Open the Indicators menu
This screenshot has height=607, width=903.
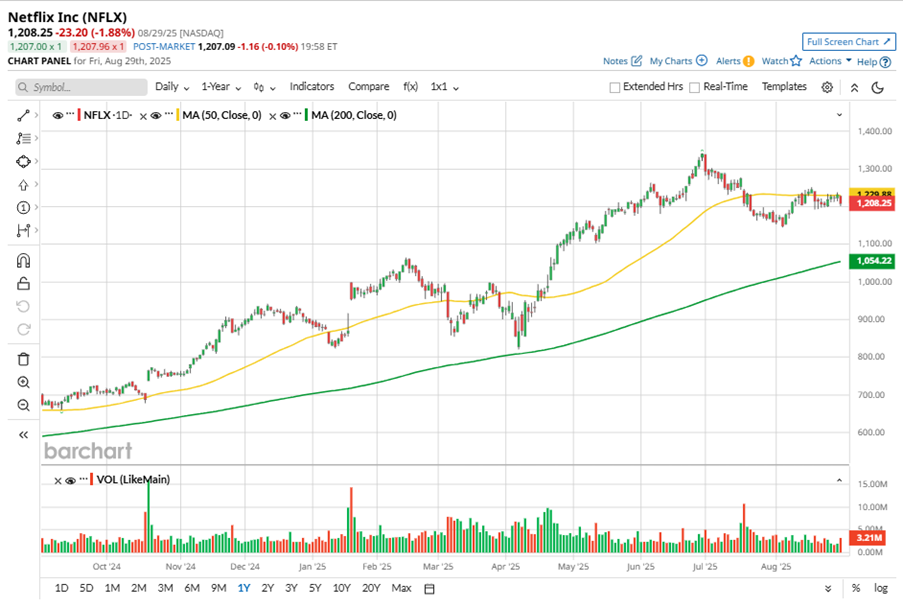(x=312, y=86)
